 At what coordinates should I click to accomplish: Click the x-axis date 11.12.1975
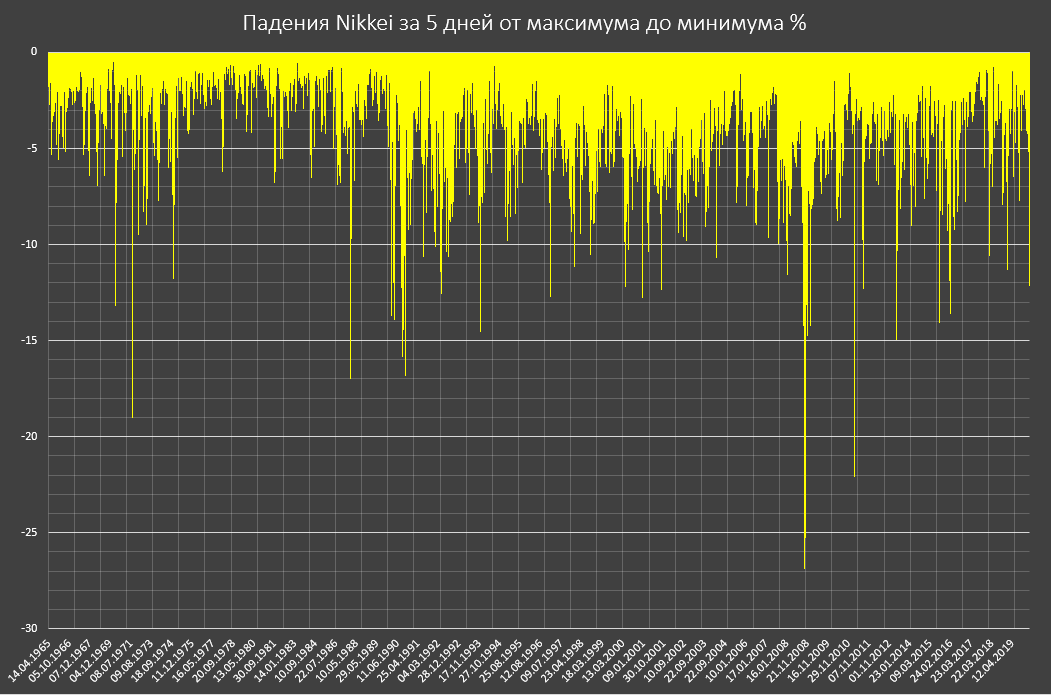pos(172,661)
